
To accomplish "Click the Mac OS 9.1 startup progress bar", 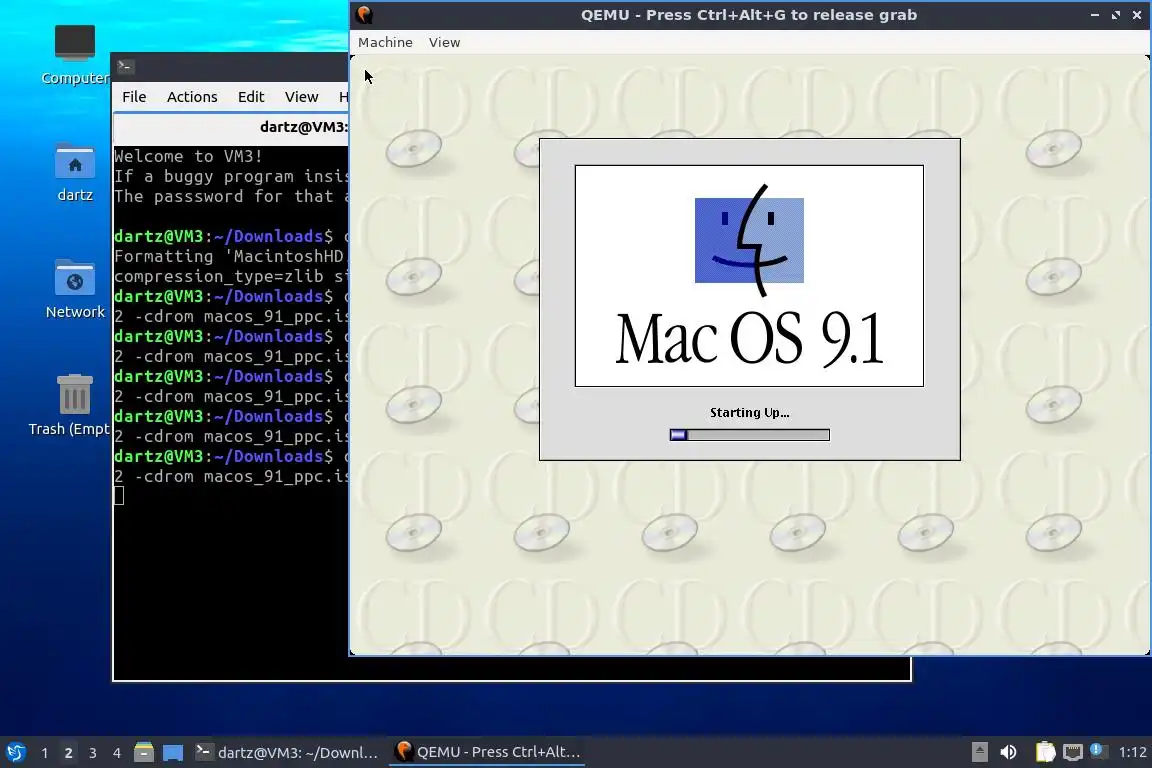I will point(749,435).
